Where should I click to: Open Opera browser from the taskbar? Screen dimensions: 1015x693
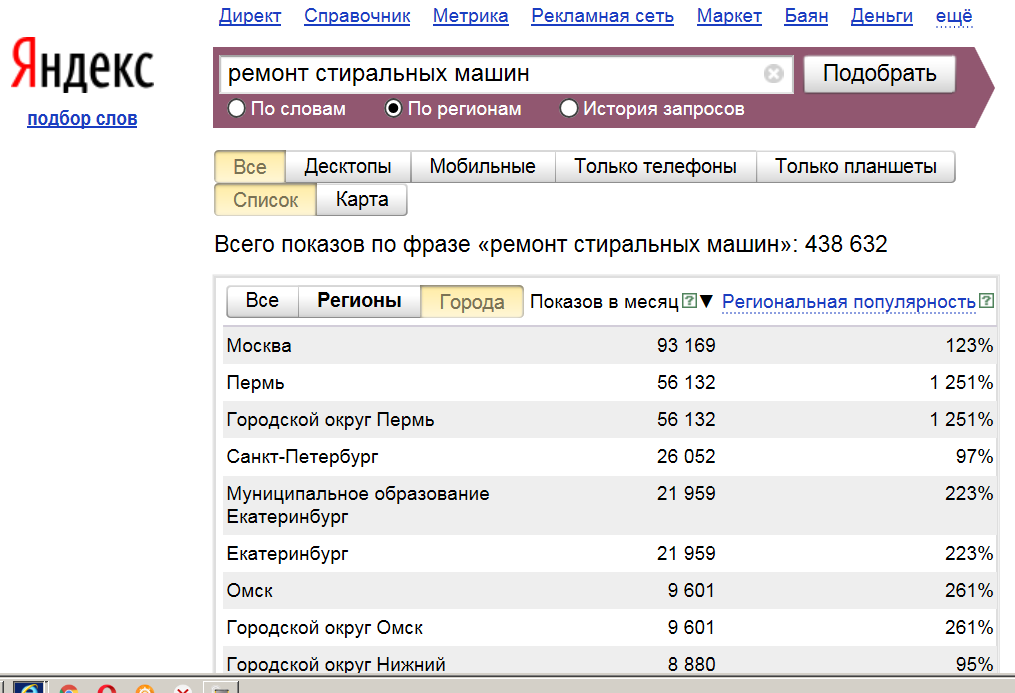click(106, 689)
